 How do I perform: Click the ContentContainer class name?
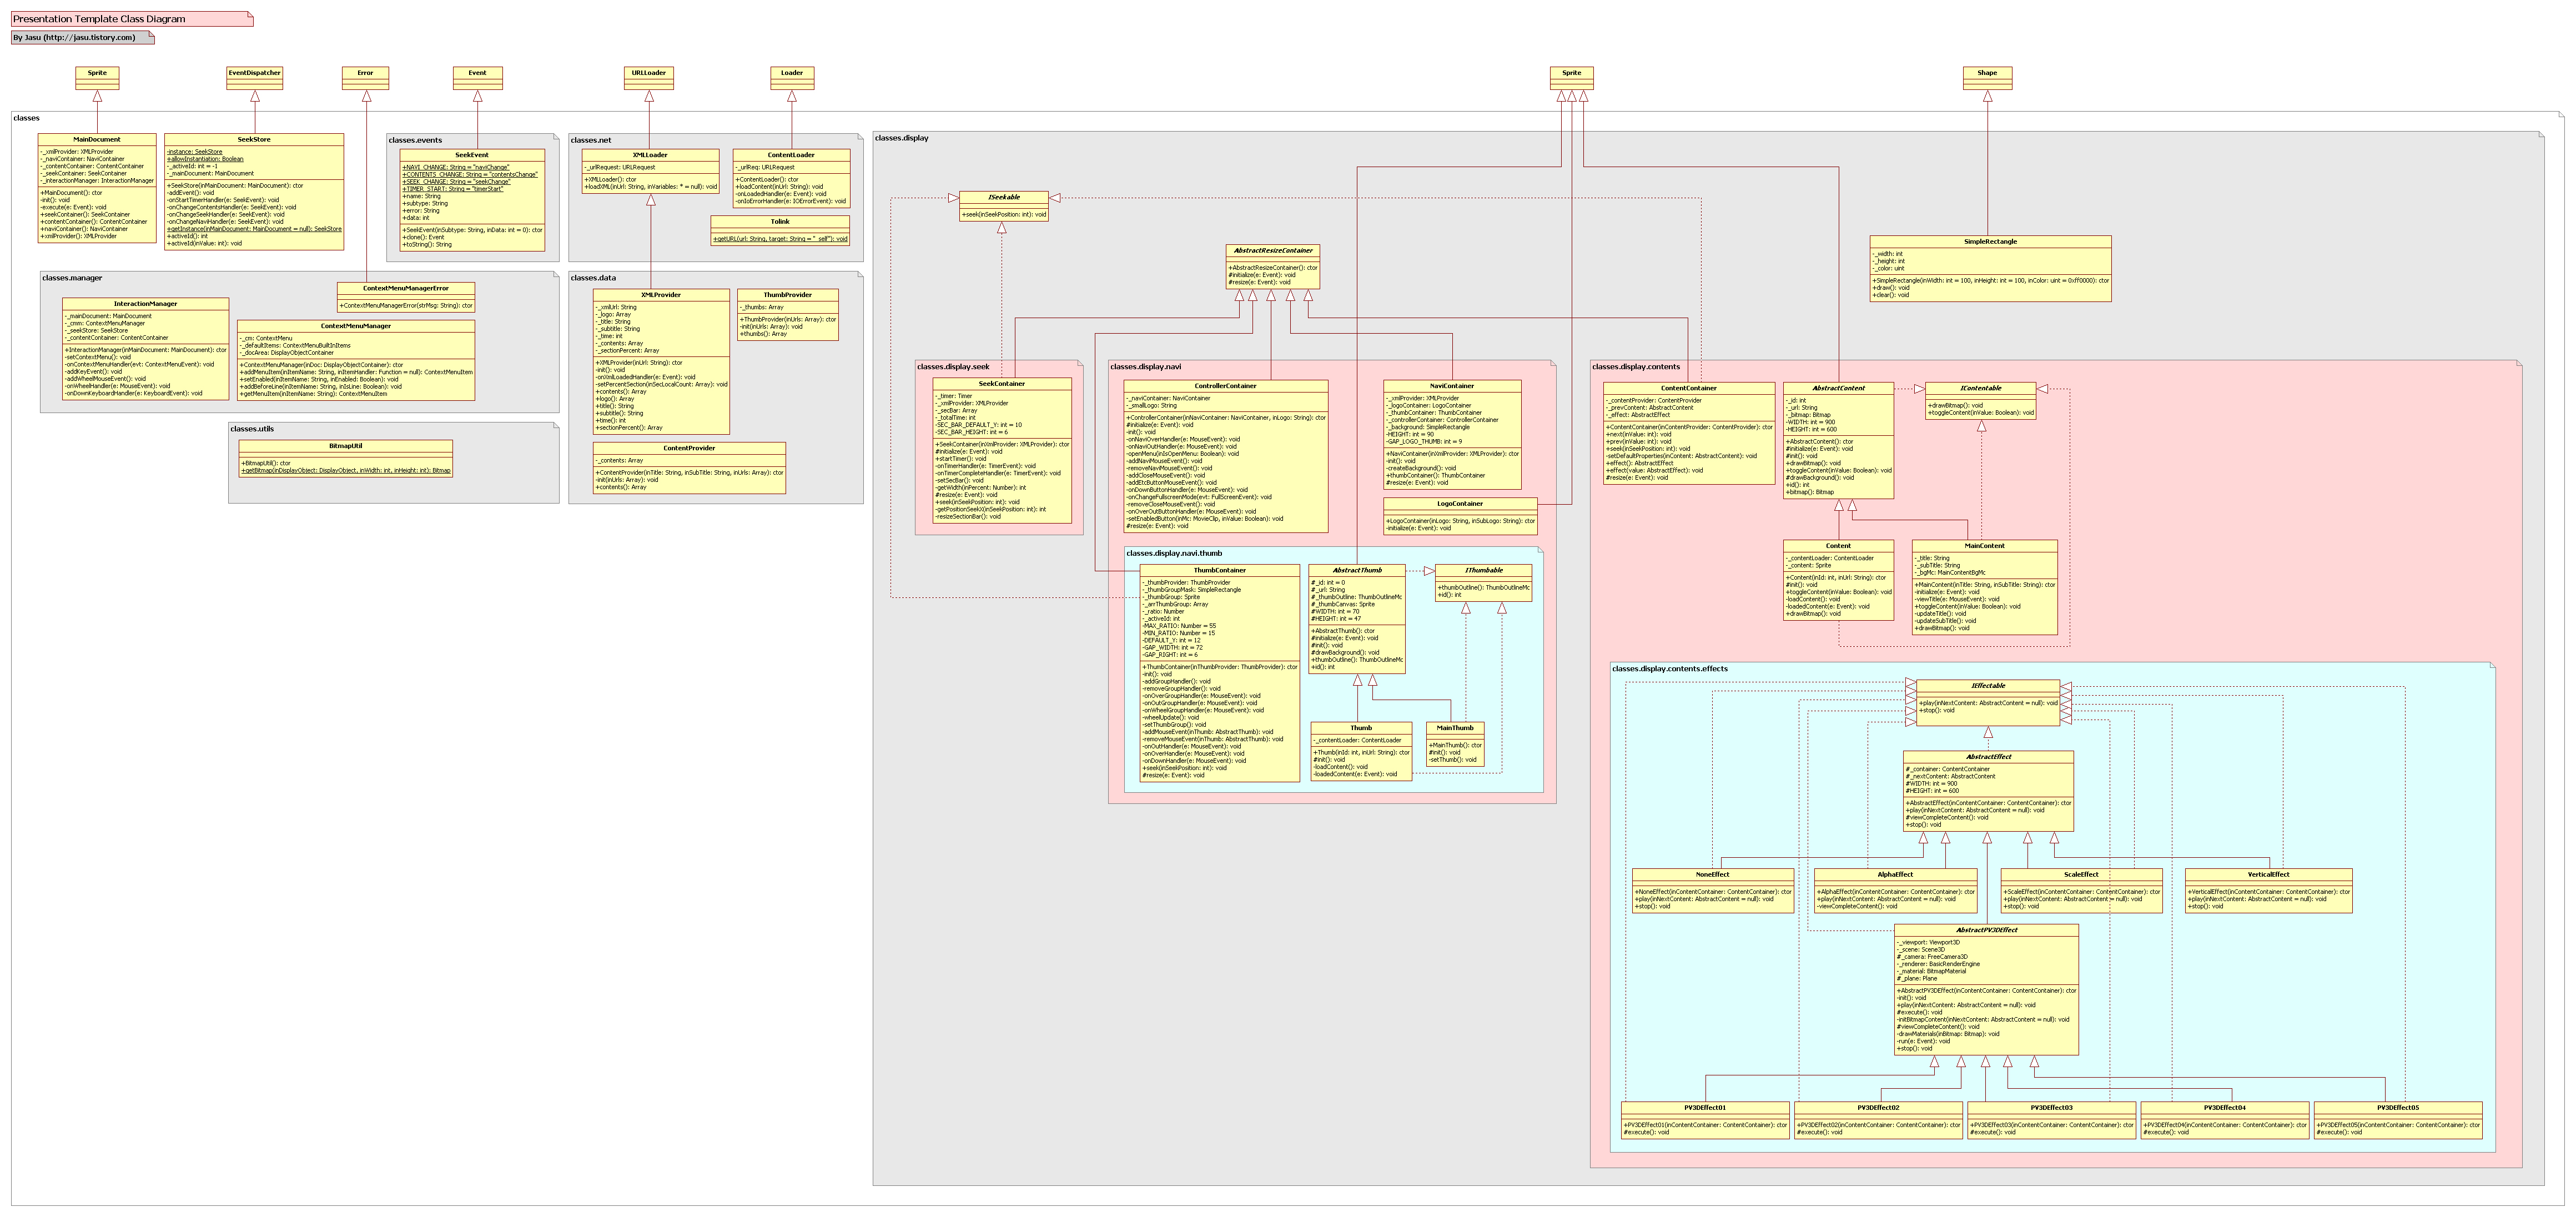pos(1689,388)
